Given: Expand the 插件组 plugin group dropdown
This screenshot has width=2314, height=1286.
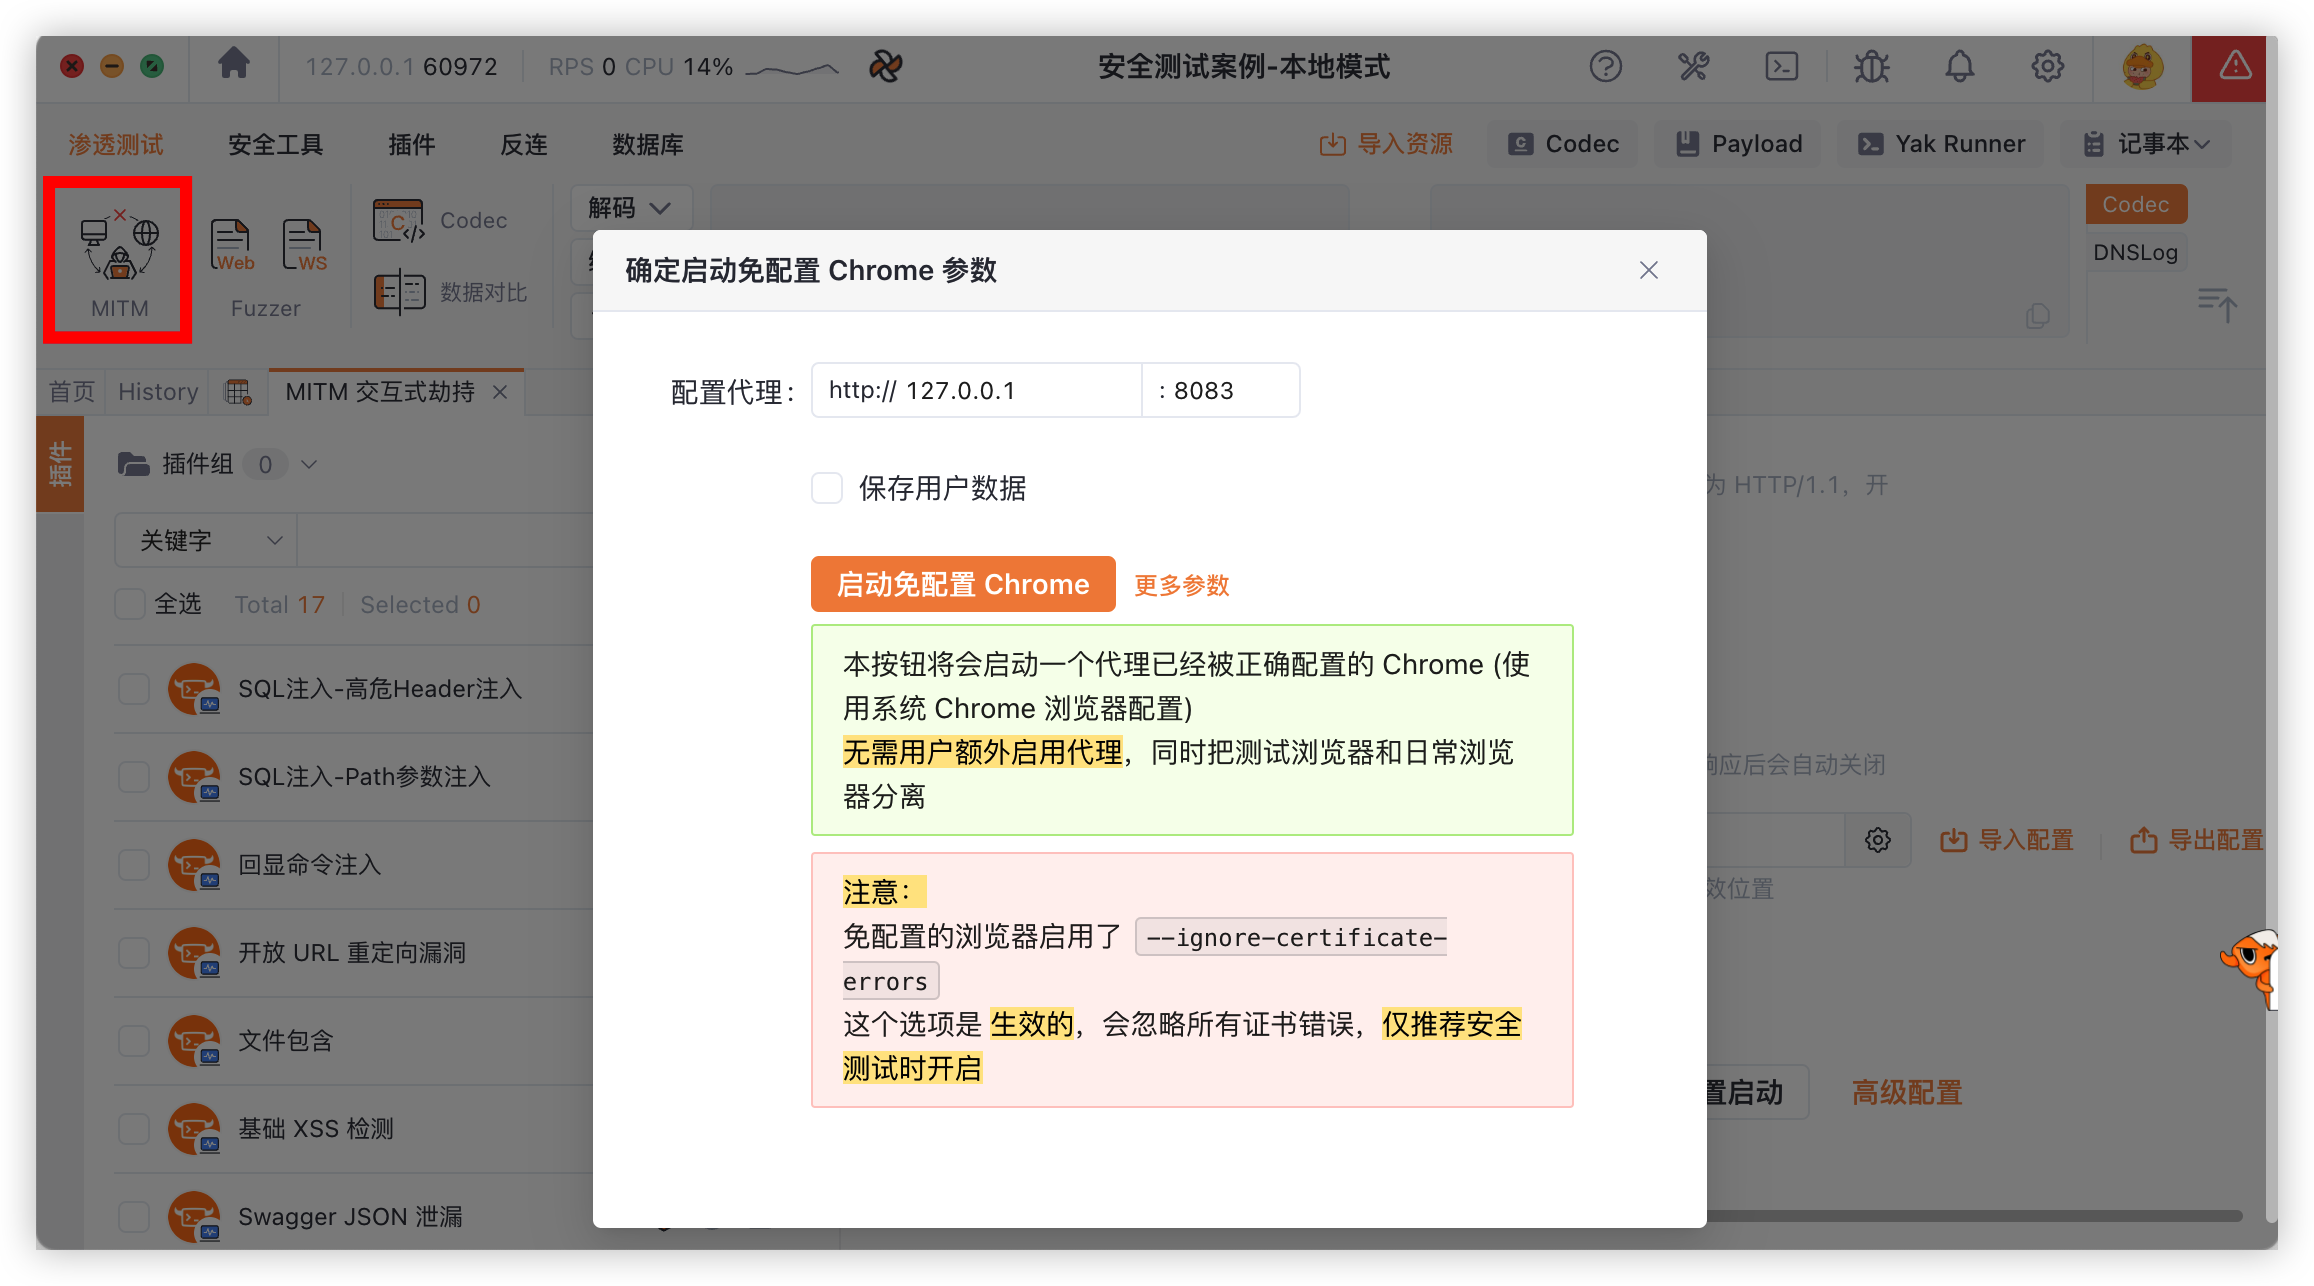Looking at the screenshot, I should point(309,464).
